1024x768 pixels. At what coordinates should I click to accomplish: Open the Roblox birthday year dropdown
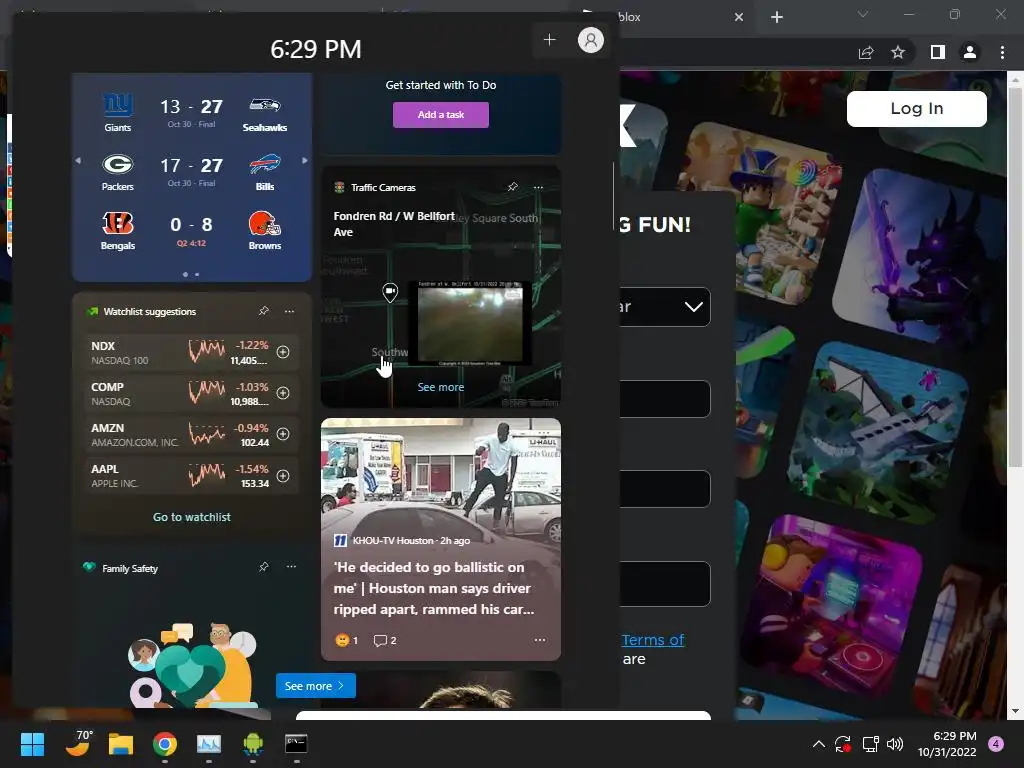[665, 307]
